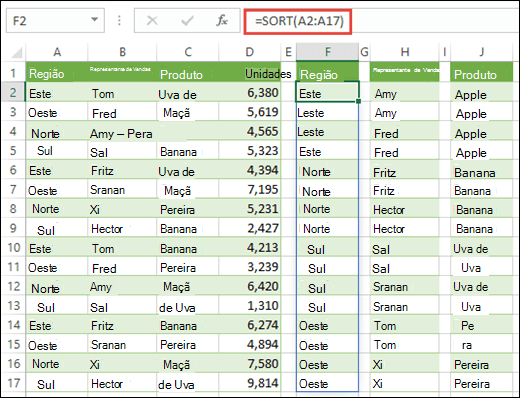
Task: Select active cell F2 containing Este
Action: pyautogui.click(x=327, y=92)
